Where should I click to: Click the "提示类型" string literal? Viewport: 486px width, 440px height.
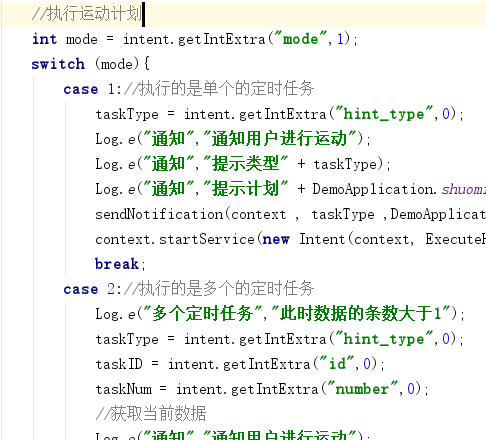(245, 164)
